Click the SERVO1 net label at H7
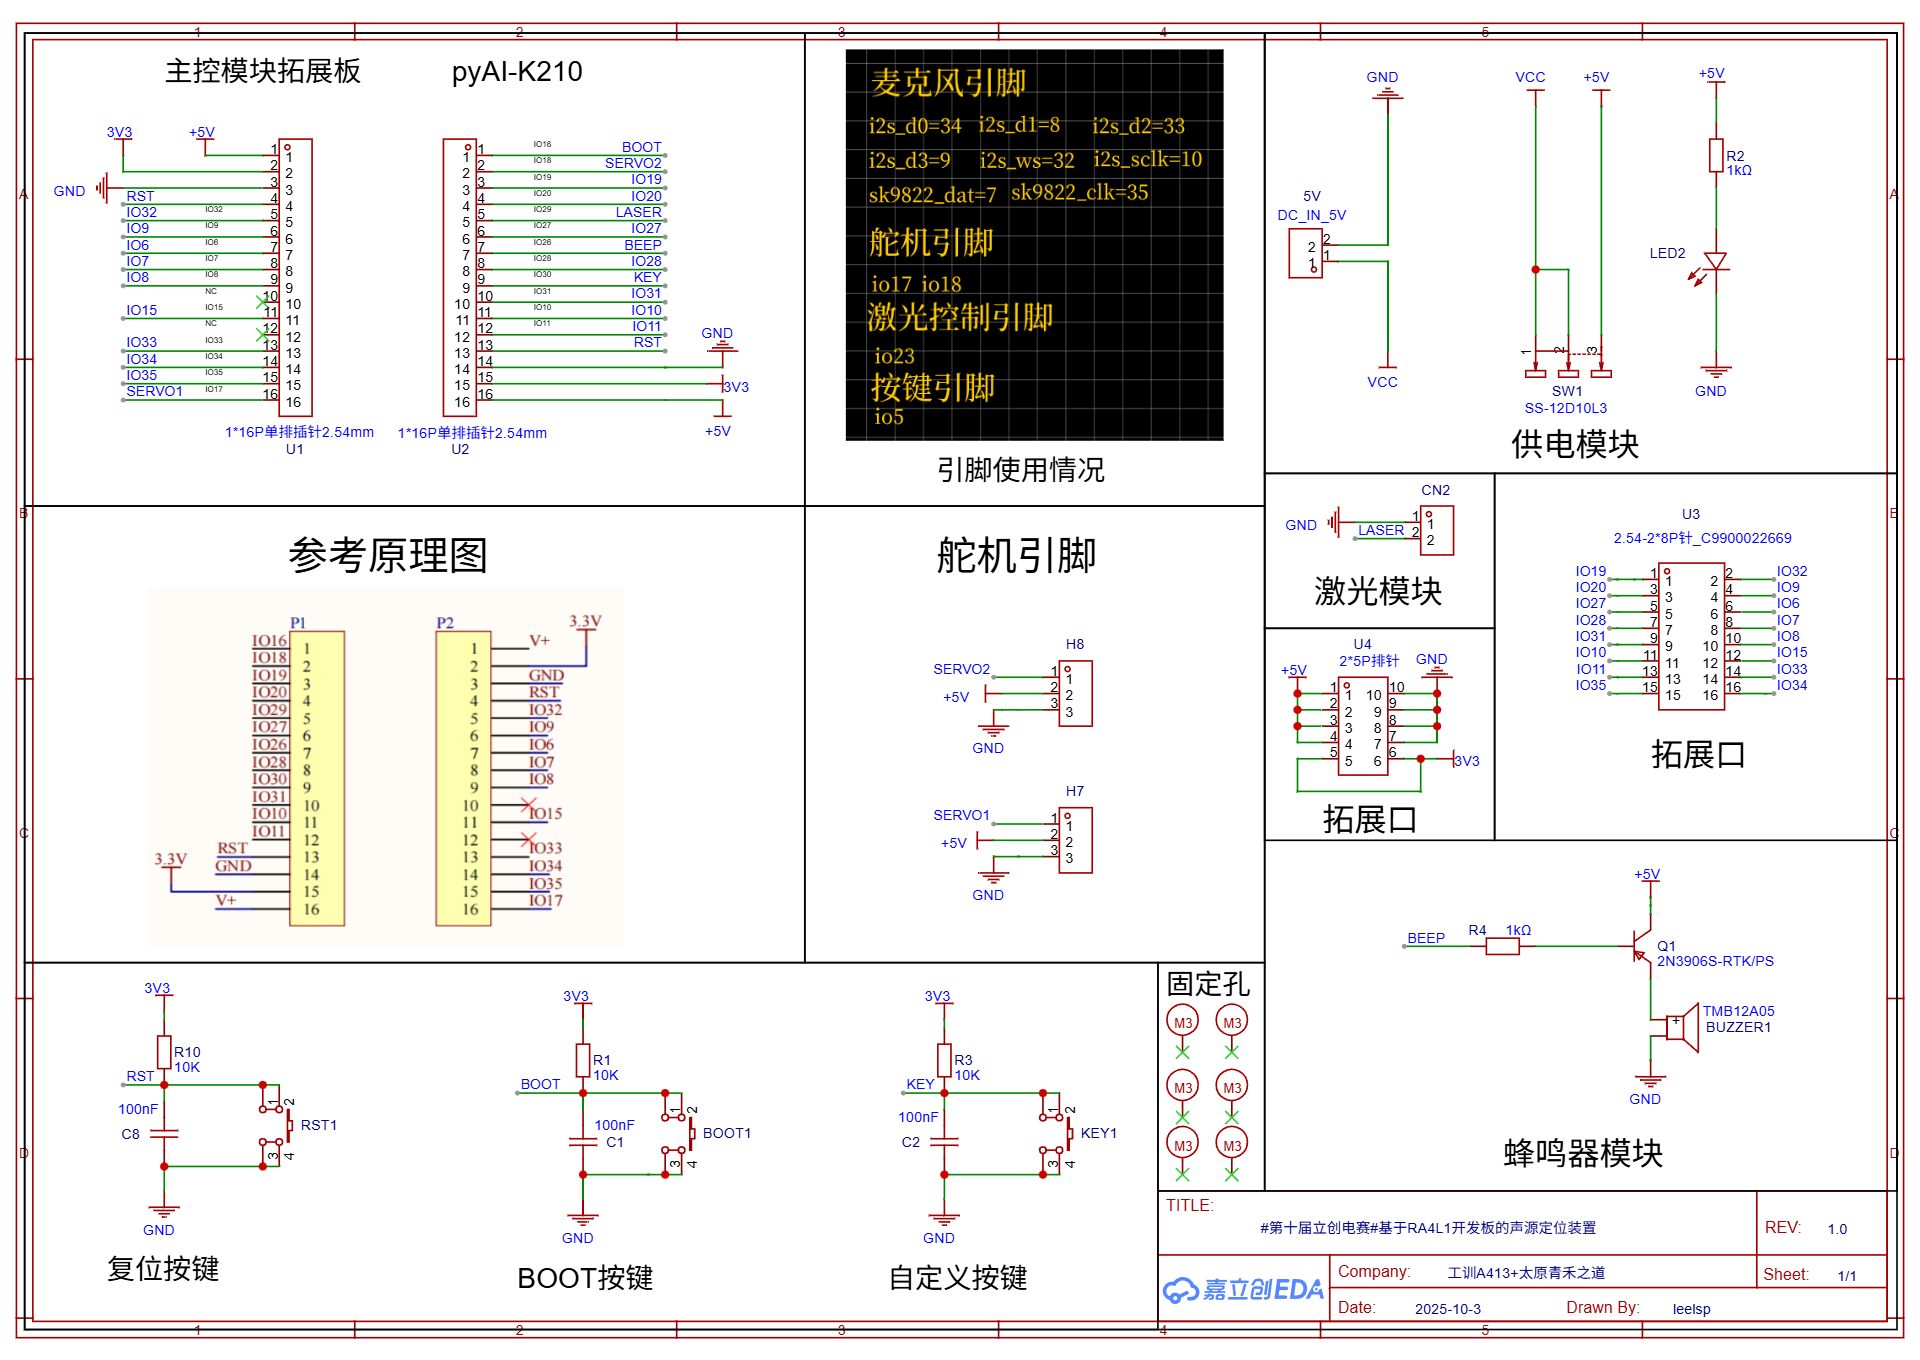Viewport: 1920px width, 1360px height. (x=961, y=815)
